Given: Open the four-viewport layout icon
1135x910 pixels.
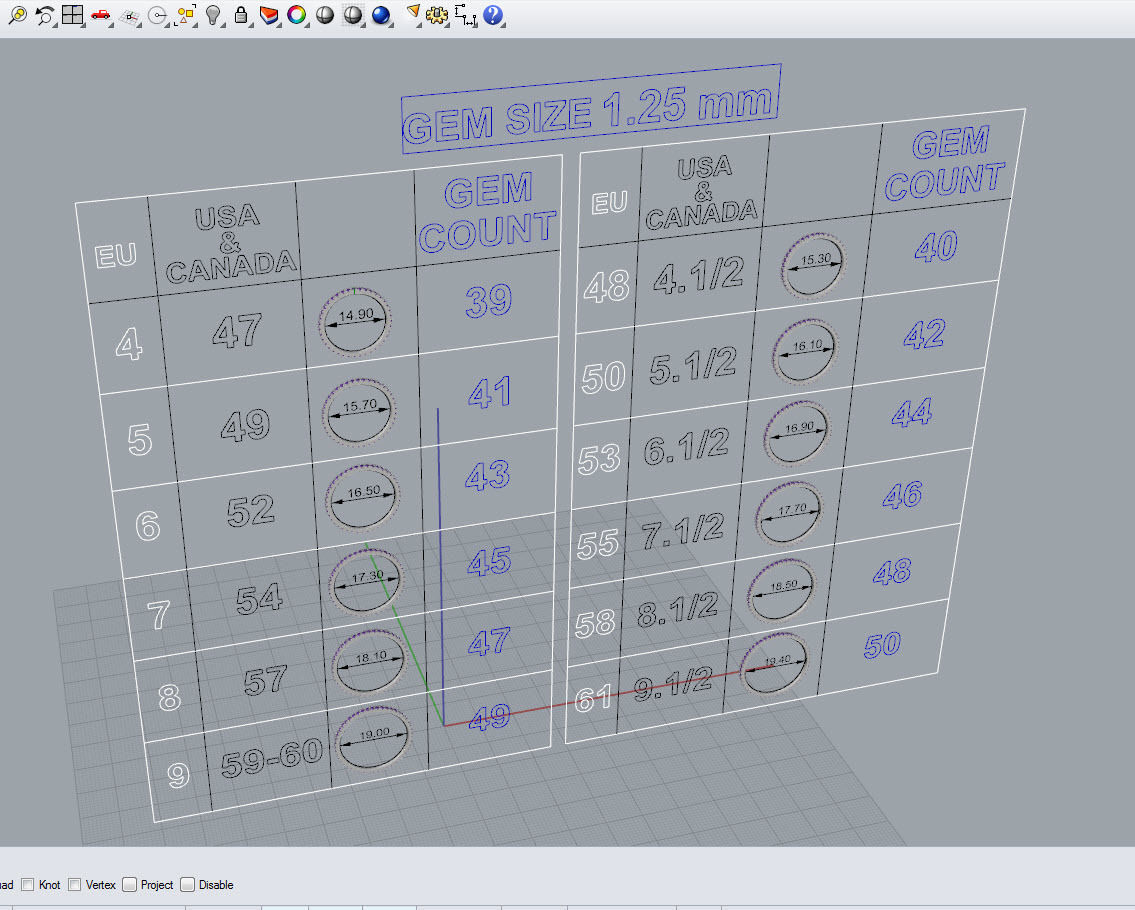Looking at the screenshot, I should pos(72,14).
